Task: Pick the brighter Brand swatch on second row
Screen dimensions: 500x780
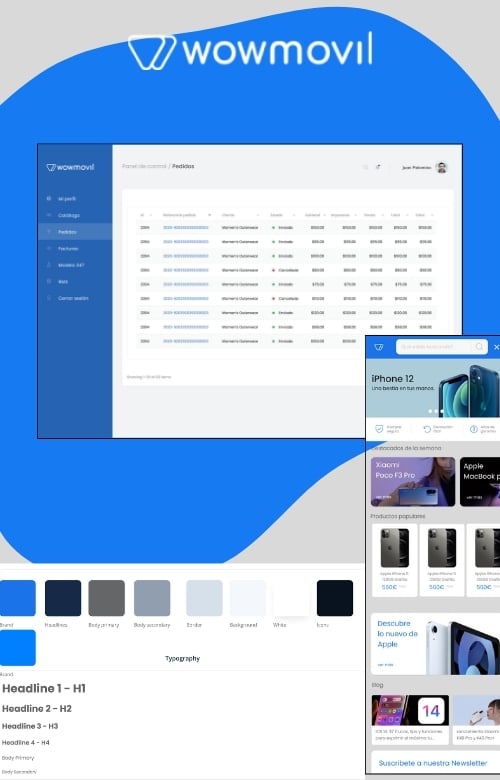Action: click(18, 647)
